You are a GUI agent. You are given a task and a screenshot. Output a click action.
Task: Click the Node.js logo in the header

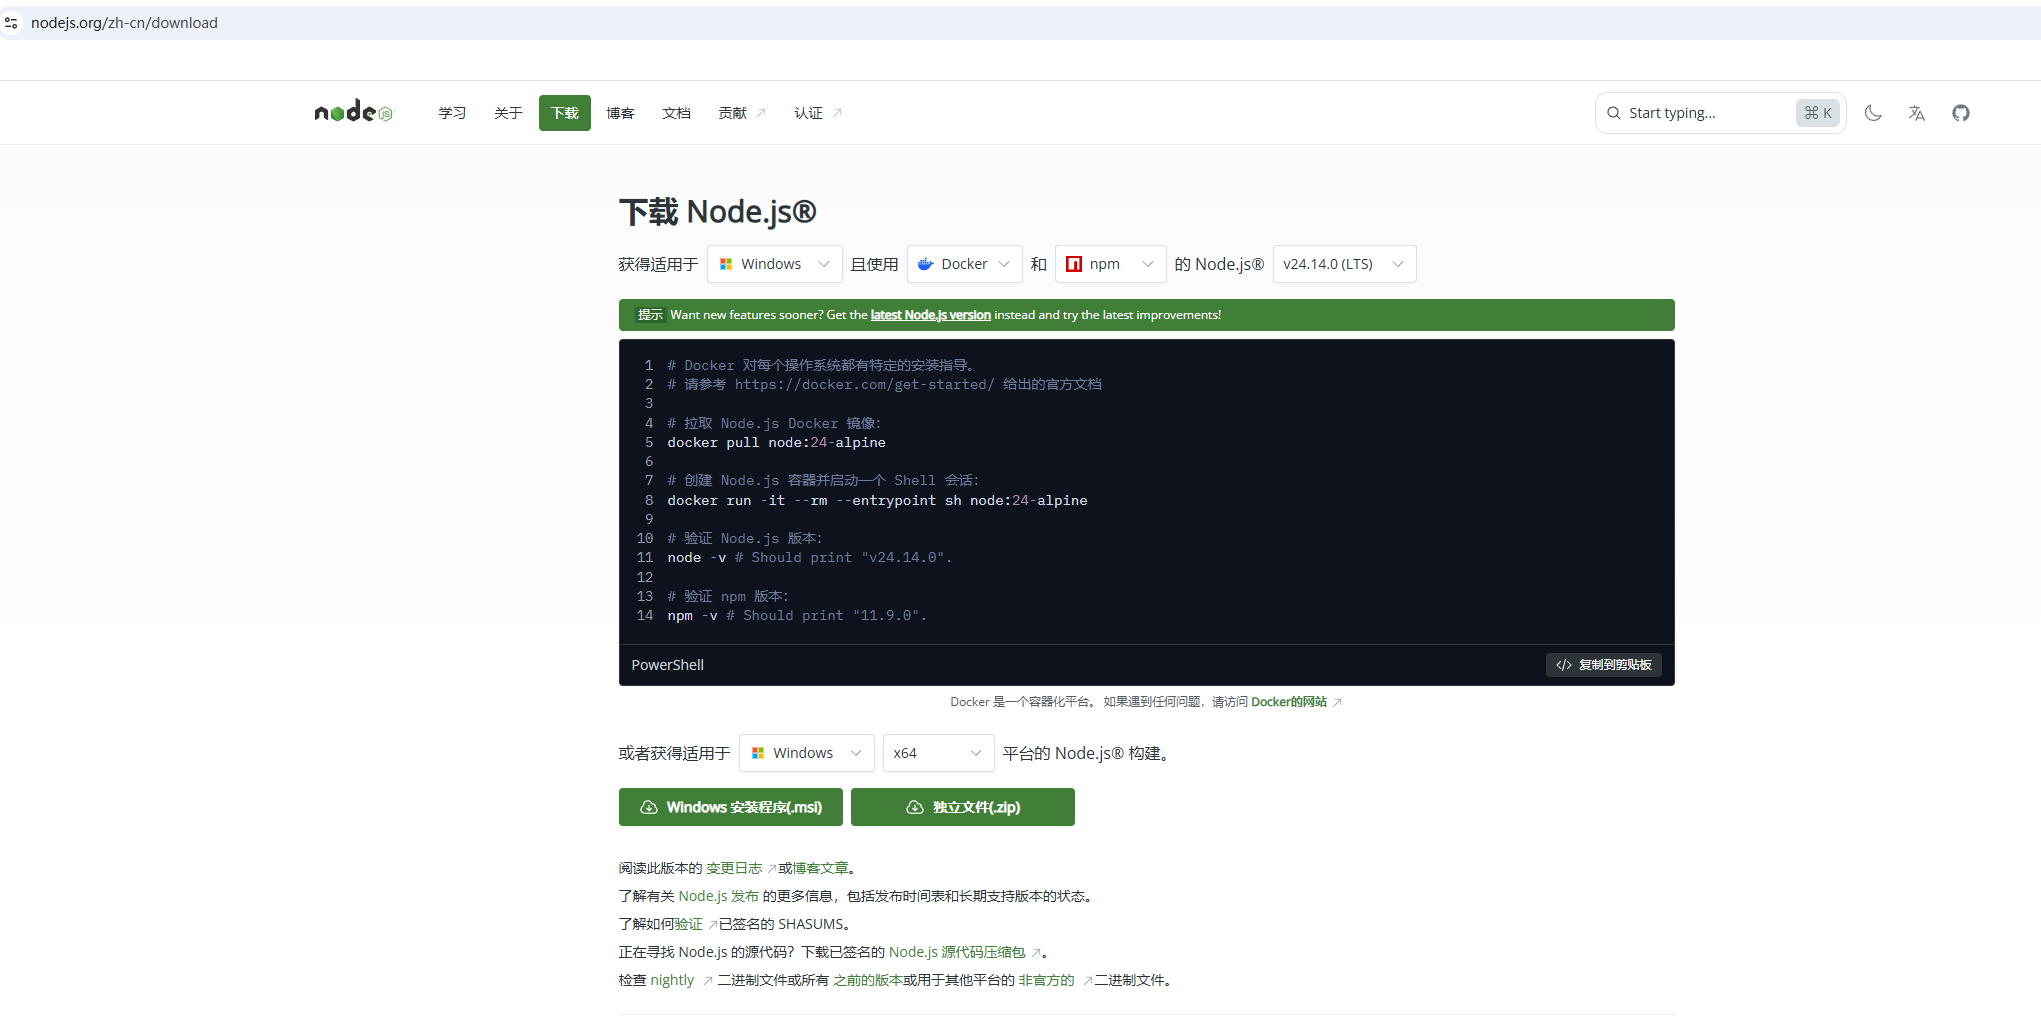click(x=354, y=112)
